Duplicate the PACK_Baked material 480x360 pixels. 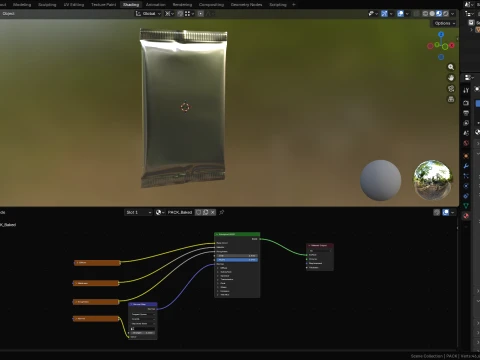point(206,212)
